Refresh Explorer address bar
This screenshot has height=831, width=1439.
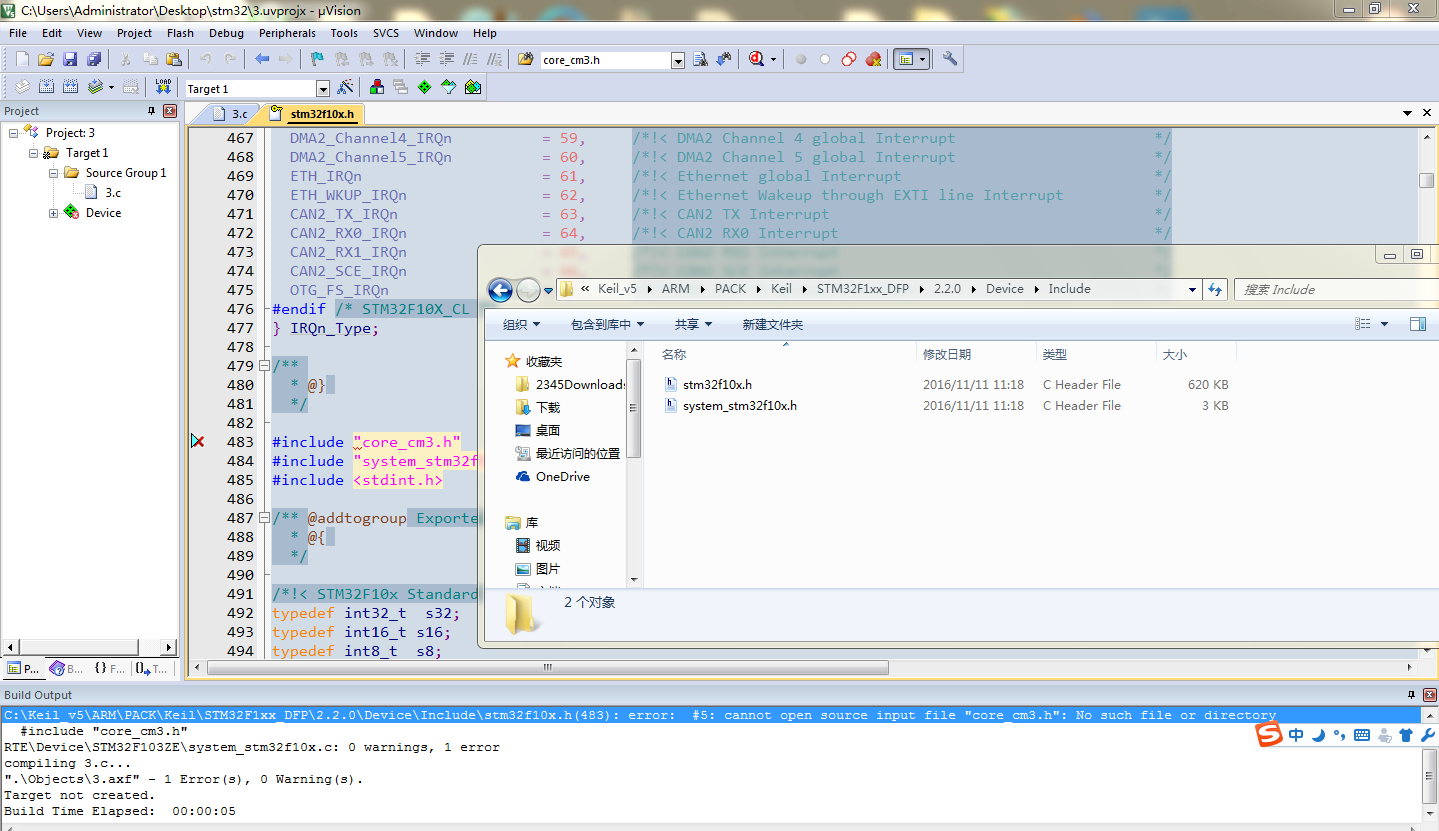click(1215, 289)
